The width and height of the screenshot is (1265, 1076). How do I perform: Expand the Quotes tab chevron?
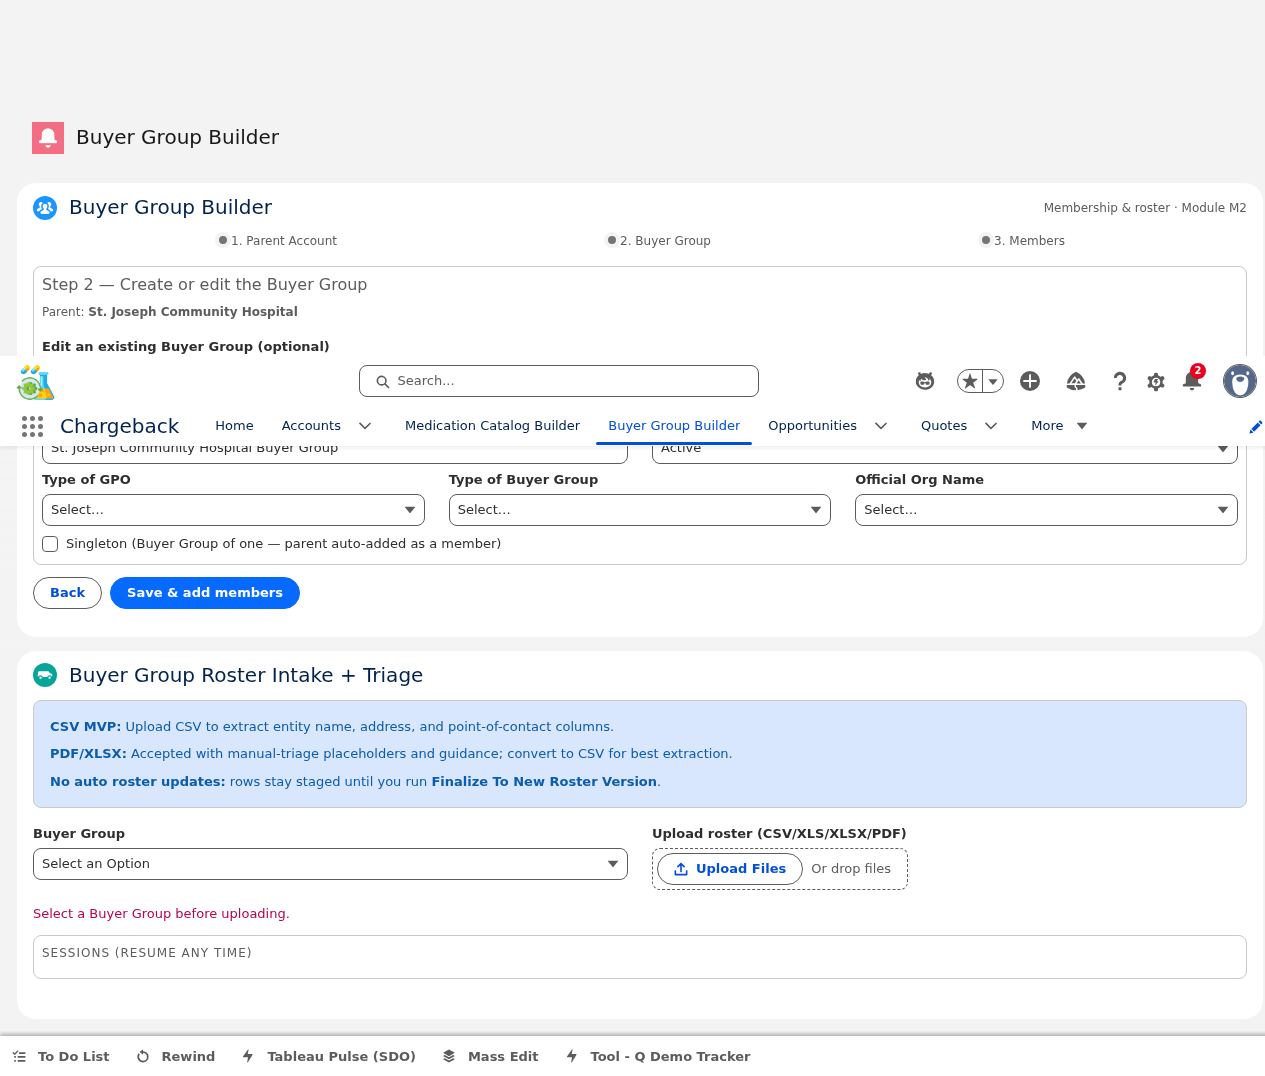991,426
